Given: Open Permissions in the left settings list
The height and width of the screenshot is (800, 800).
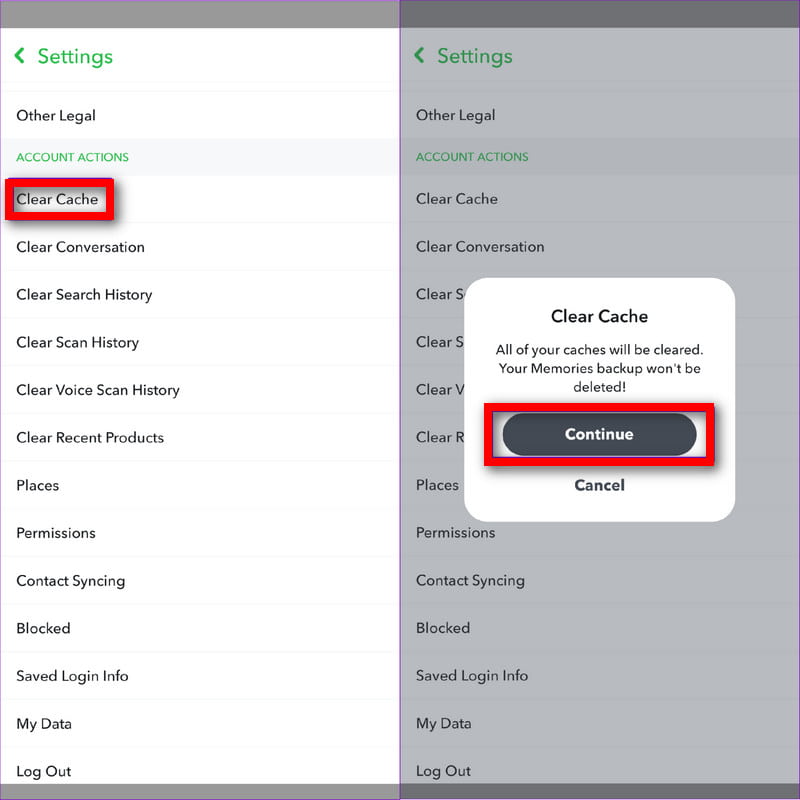Looking at the screenshot, I should (x=56, y=533).
